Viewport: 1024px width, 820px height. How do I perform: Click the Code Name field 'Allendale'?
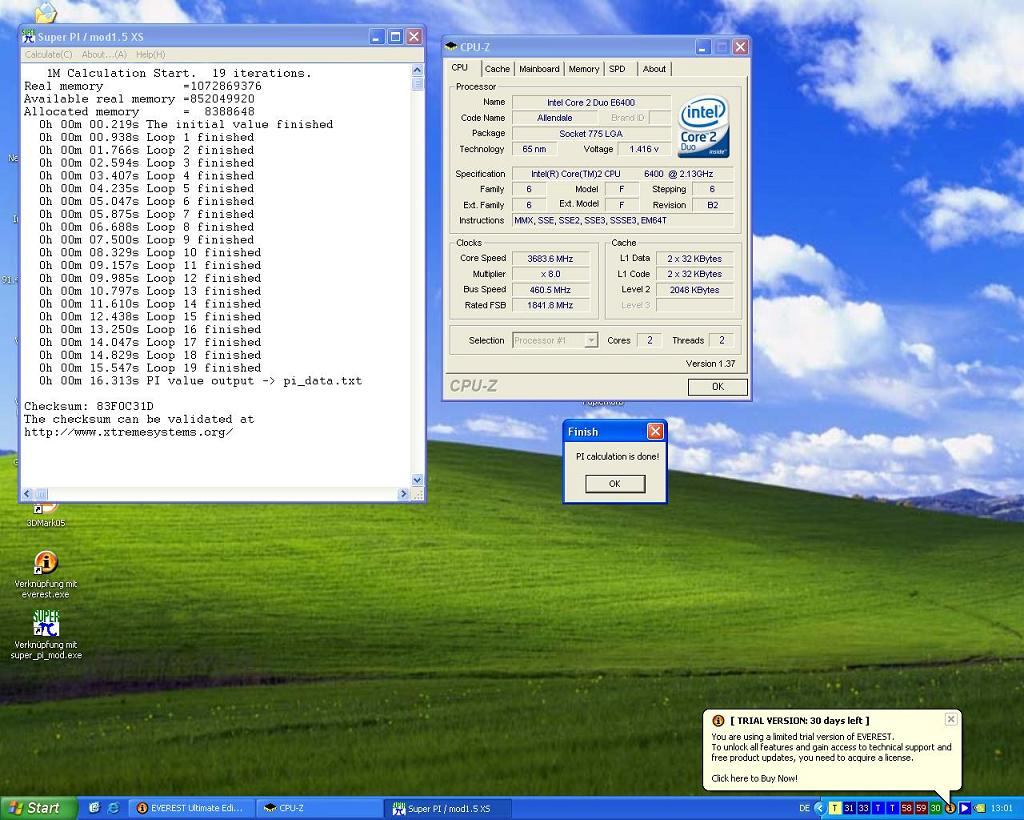554,118
